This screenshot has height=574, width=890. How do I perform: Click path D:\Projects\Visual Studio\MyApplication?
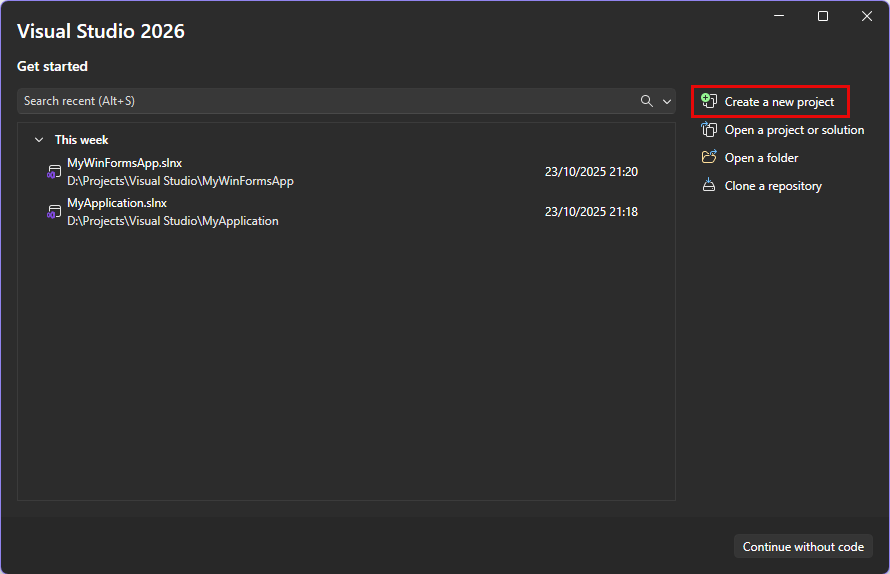(x=173, y=221)
